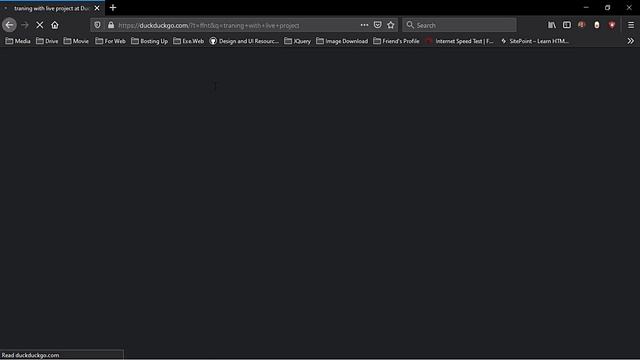
Task: Bookmark this page with the star
Action: point(391,25)
